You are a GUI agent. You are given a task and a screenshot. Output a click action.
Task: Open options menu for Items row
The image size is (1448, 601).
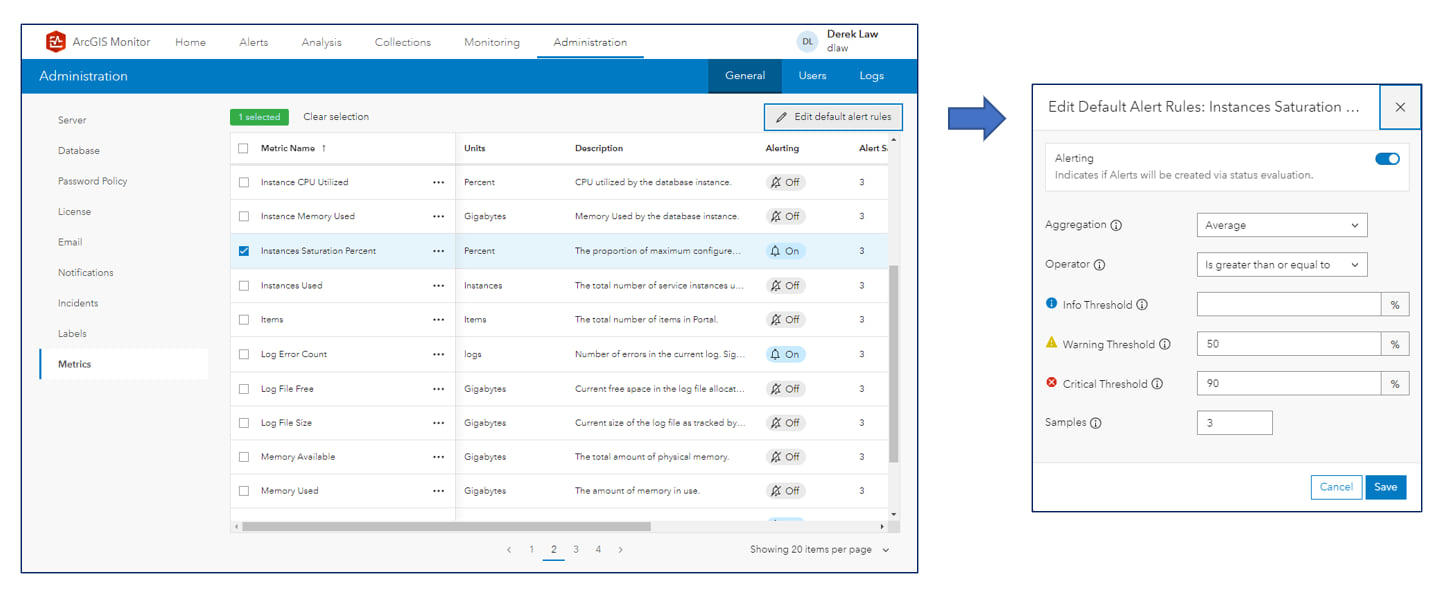438,320
